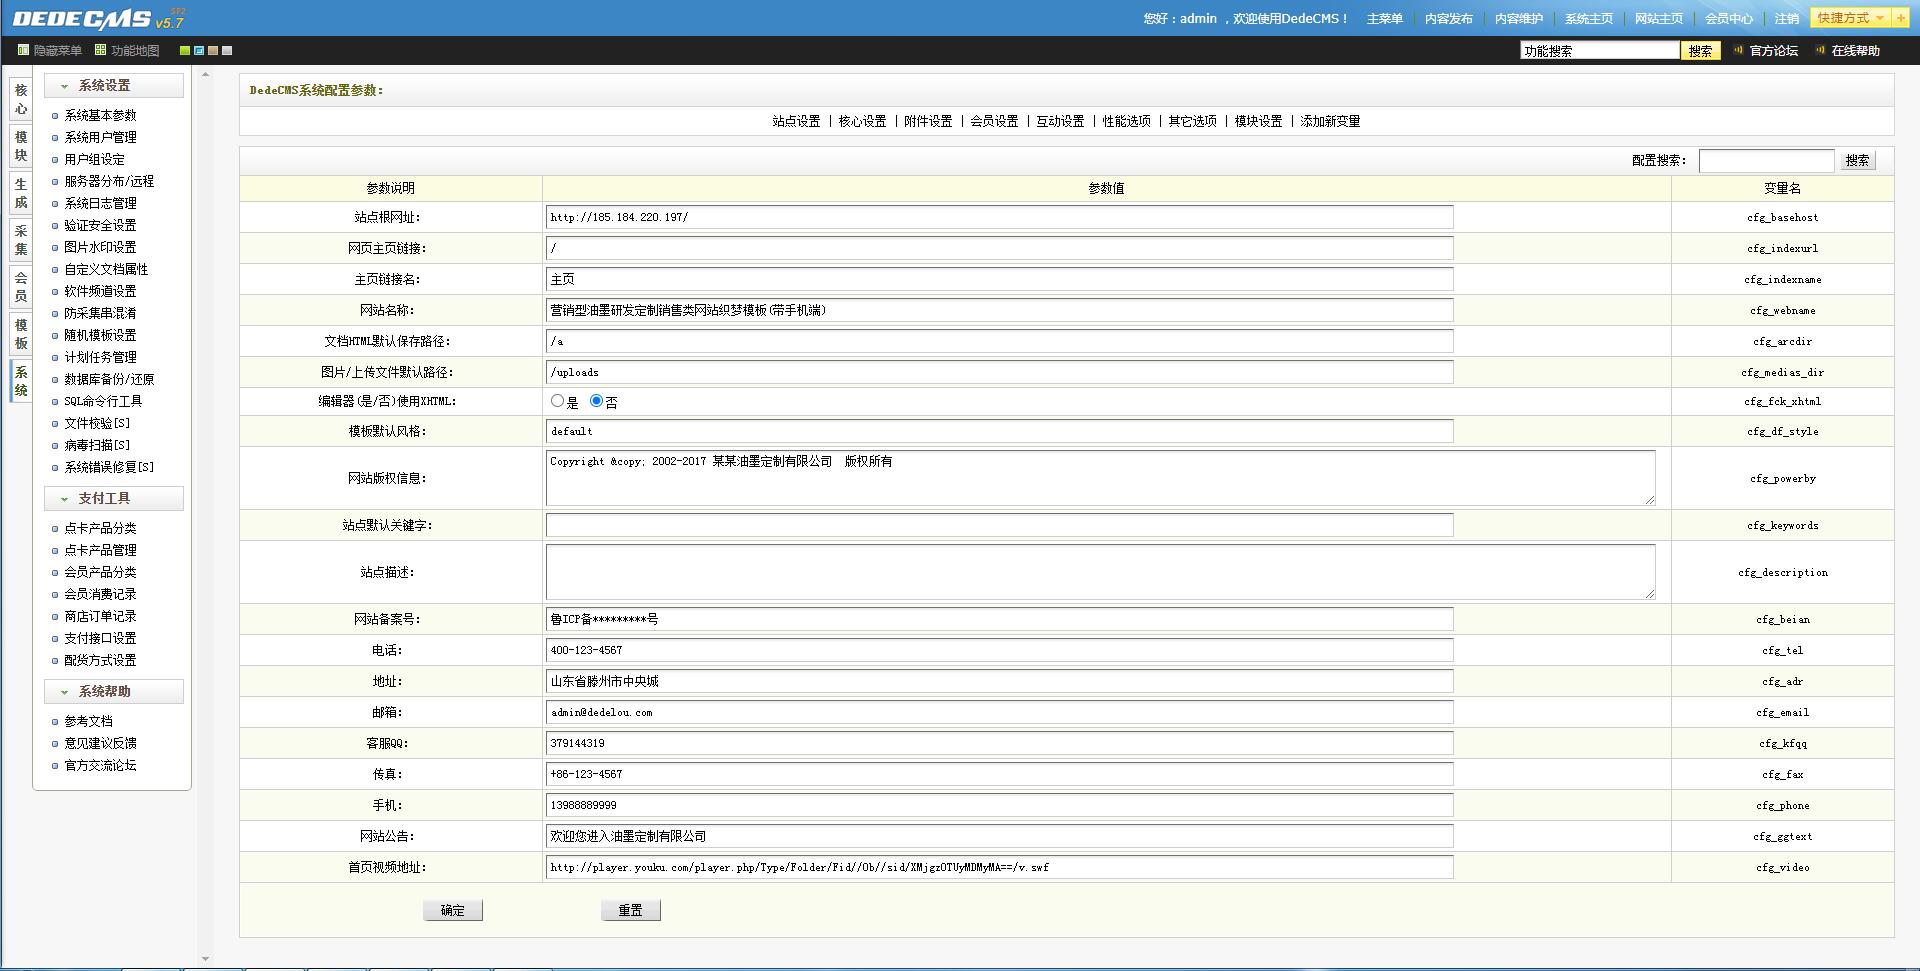
Task: Open 会员中心 in the top bar
Action: click(1729, 18)
